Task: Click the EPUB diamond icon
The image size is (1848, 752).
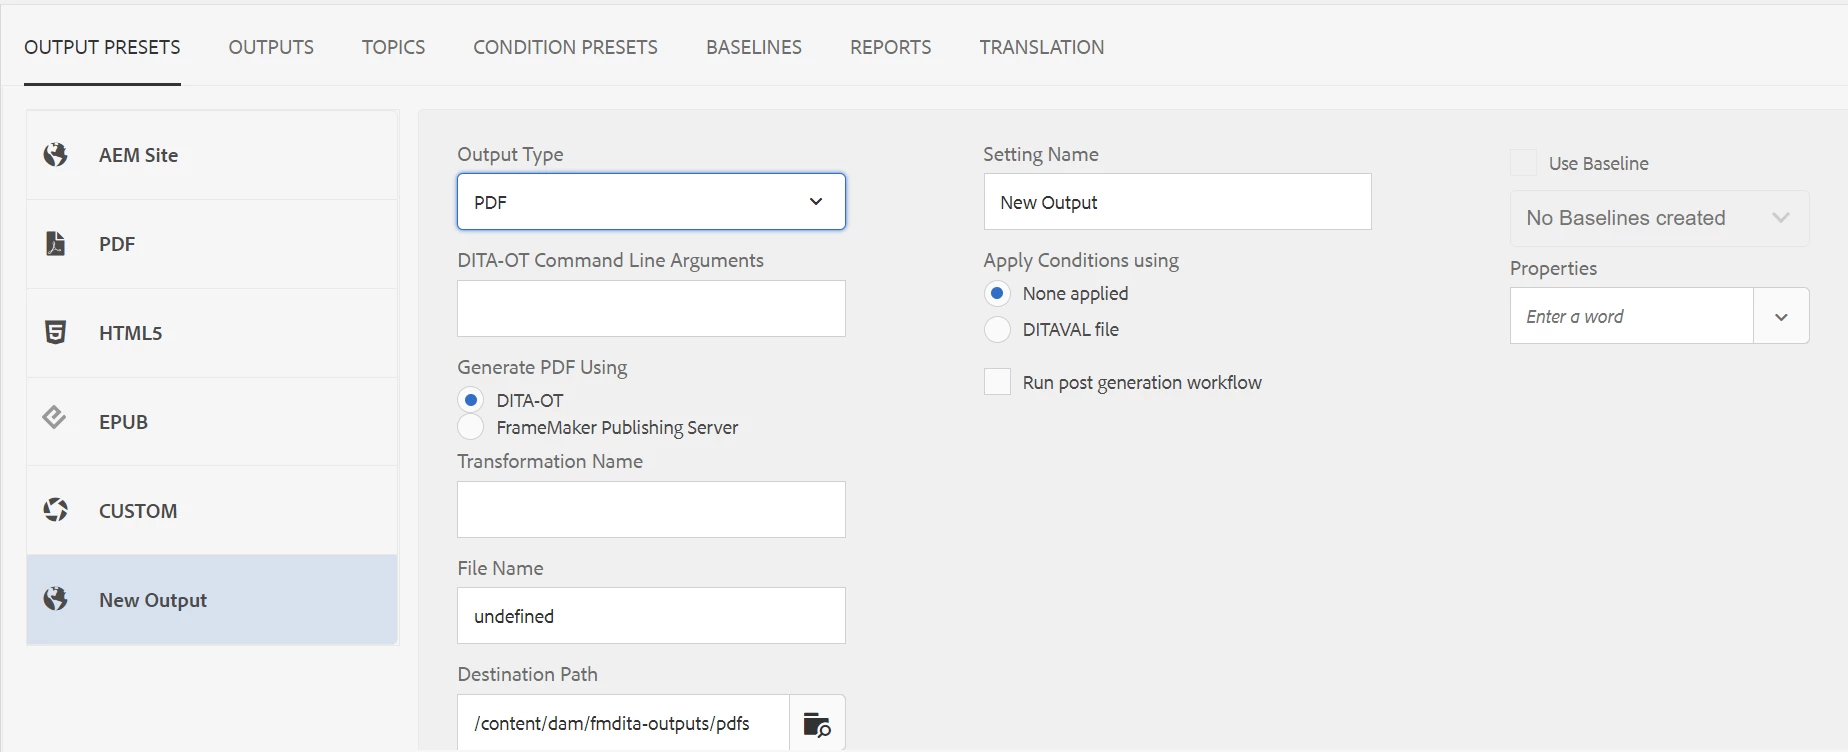Action: [55, 418]
